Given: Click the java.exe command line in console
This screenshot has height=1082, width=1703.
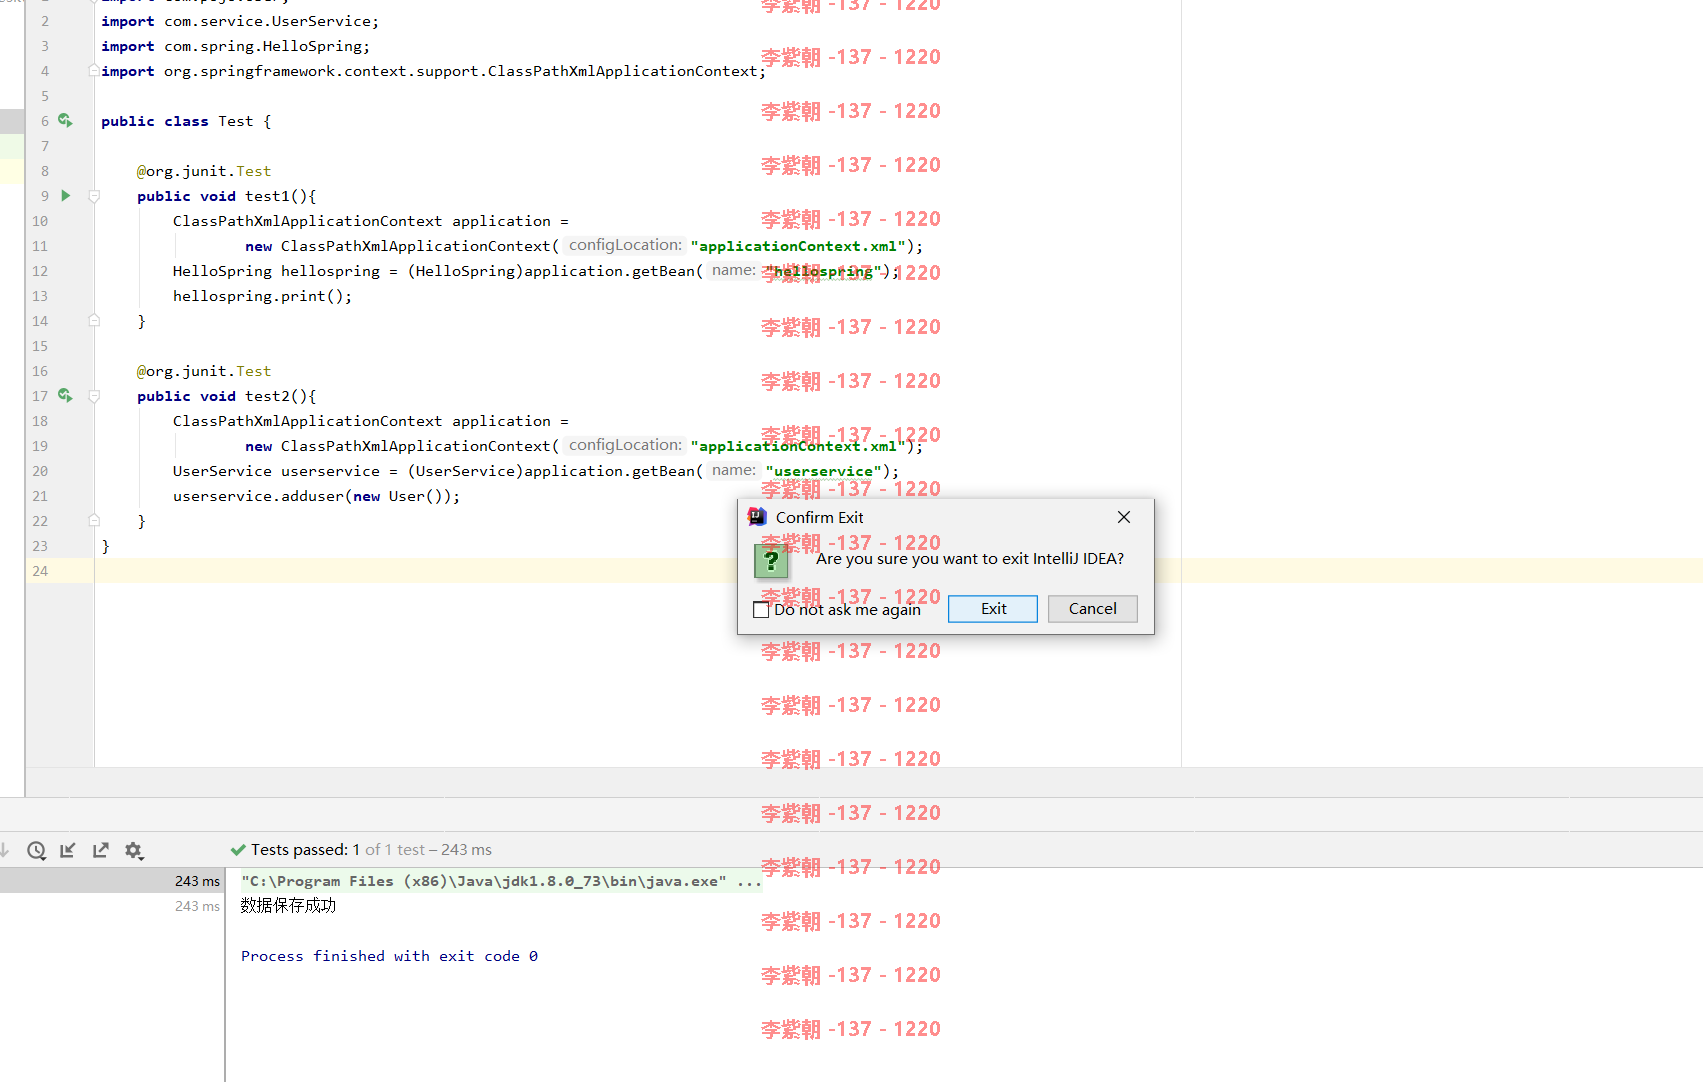Looking at the screenshot, I should point(501,881).
